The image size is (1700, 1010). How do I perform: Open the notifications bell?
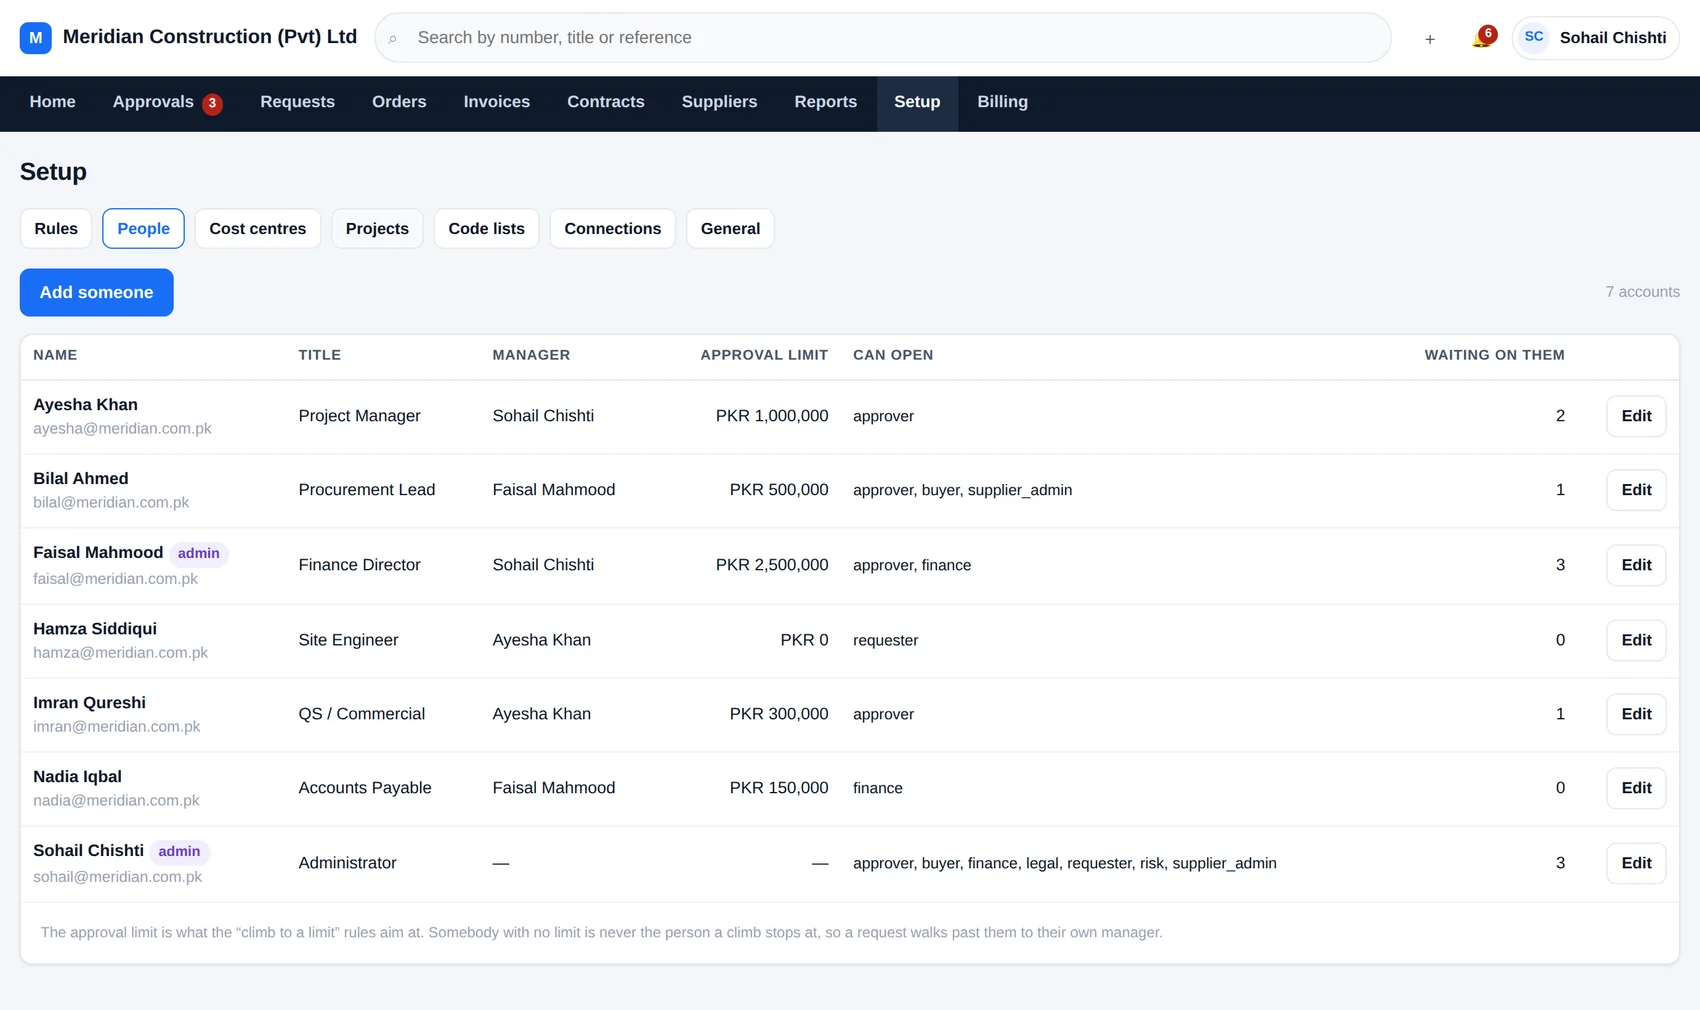(x=1482, y=39)
